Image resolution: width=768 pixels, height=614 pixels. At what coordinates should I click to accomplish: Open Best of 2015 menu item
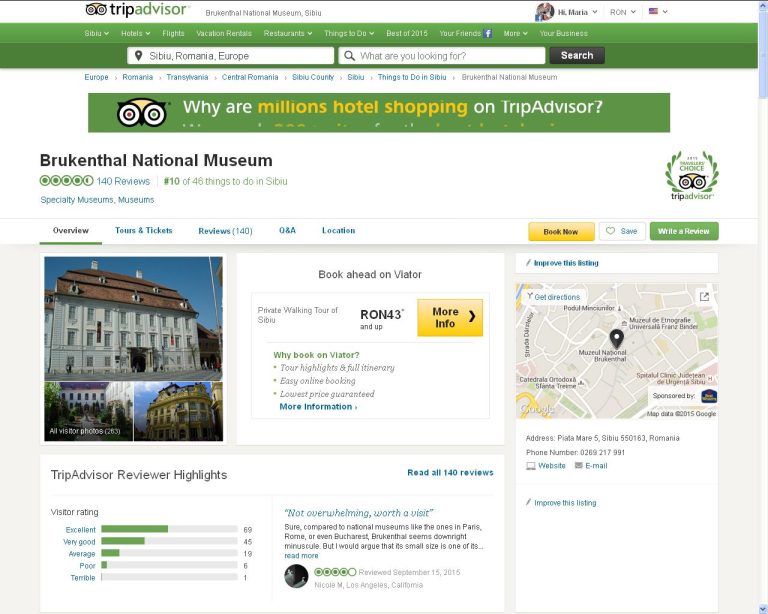(x=407, y=33)
